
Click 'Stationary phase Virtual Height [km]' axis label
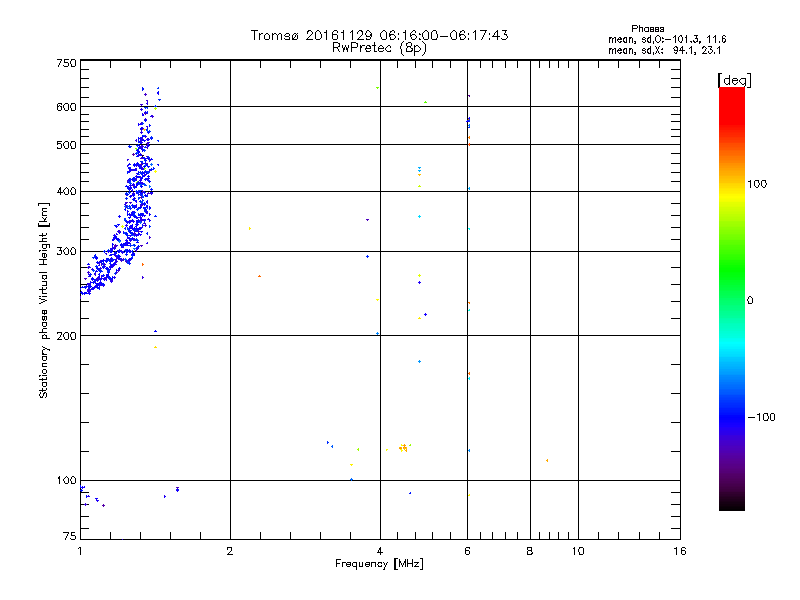[44, 300]
